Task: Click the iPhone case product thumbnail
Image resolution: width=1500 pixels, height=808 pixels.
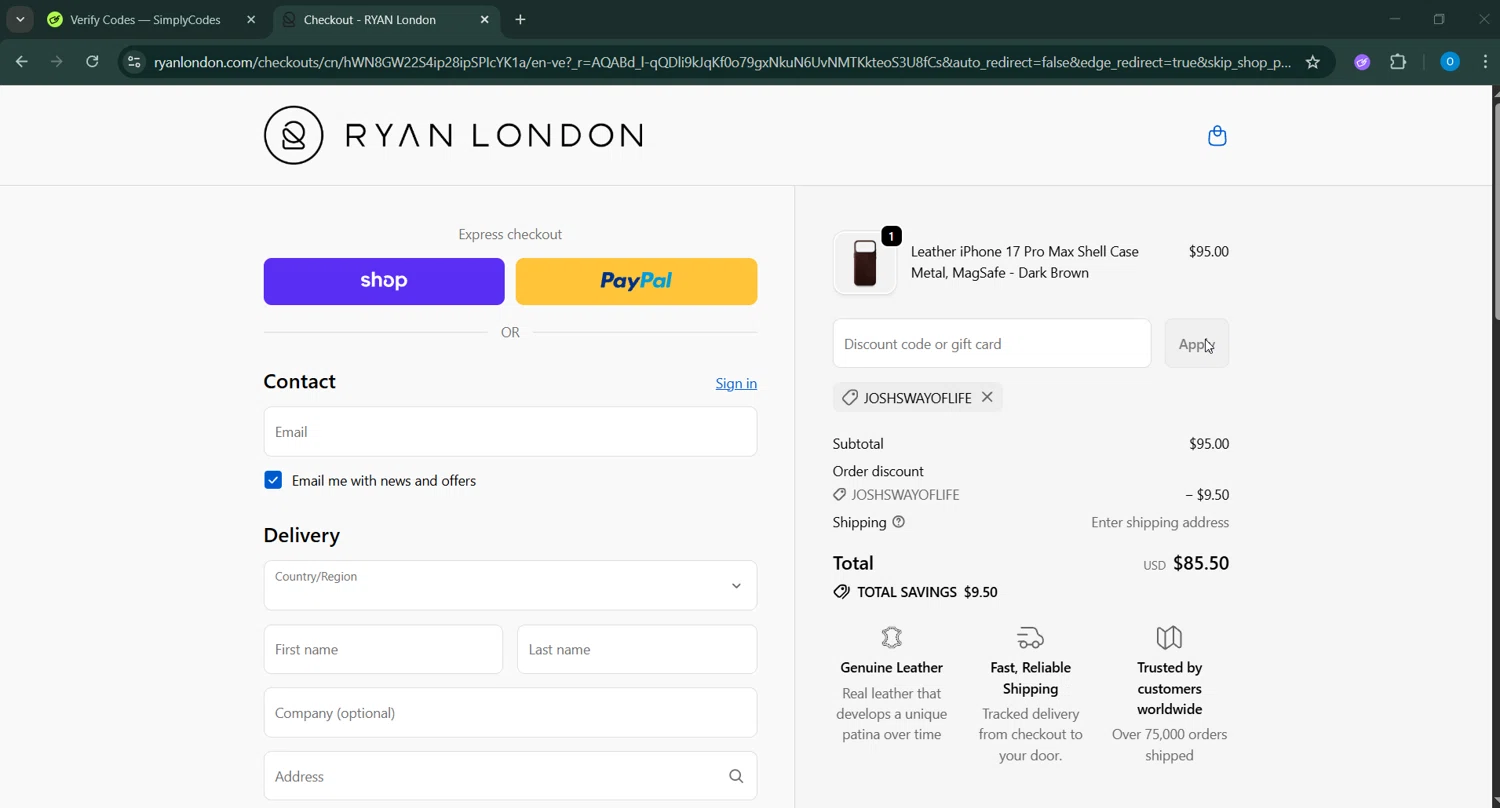Action: coord(865,263)
